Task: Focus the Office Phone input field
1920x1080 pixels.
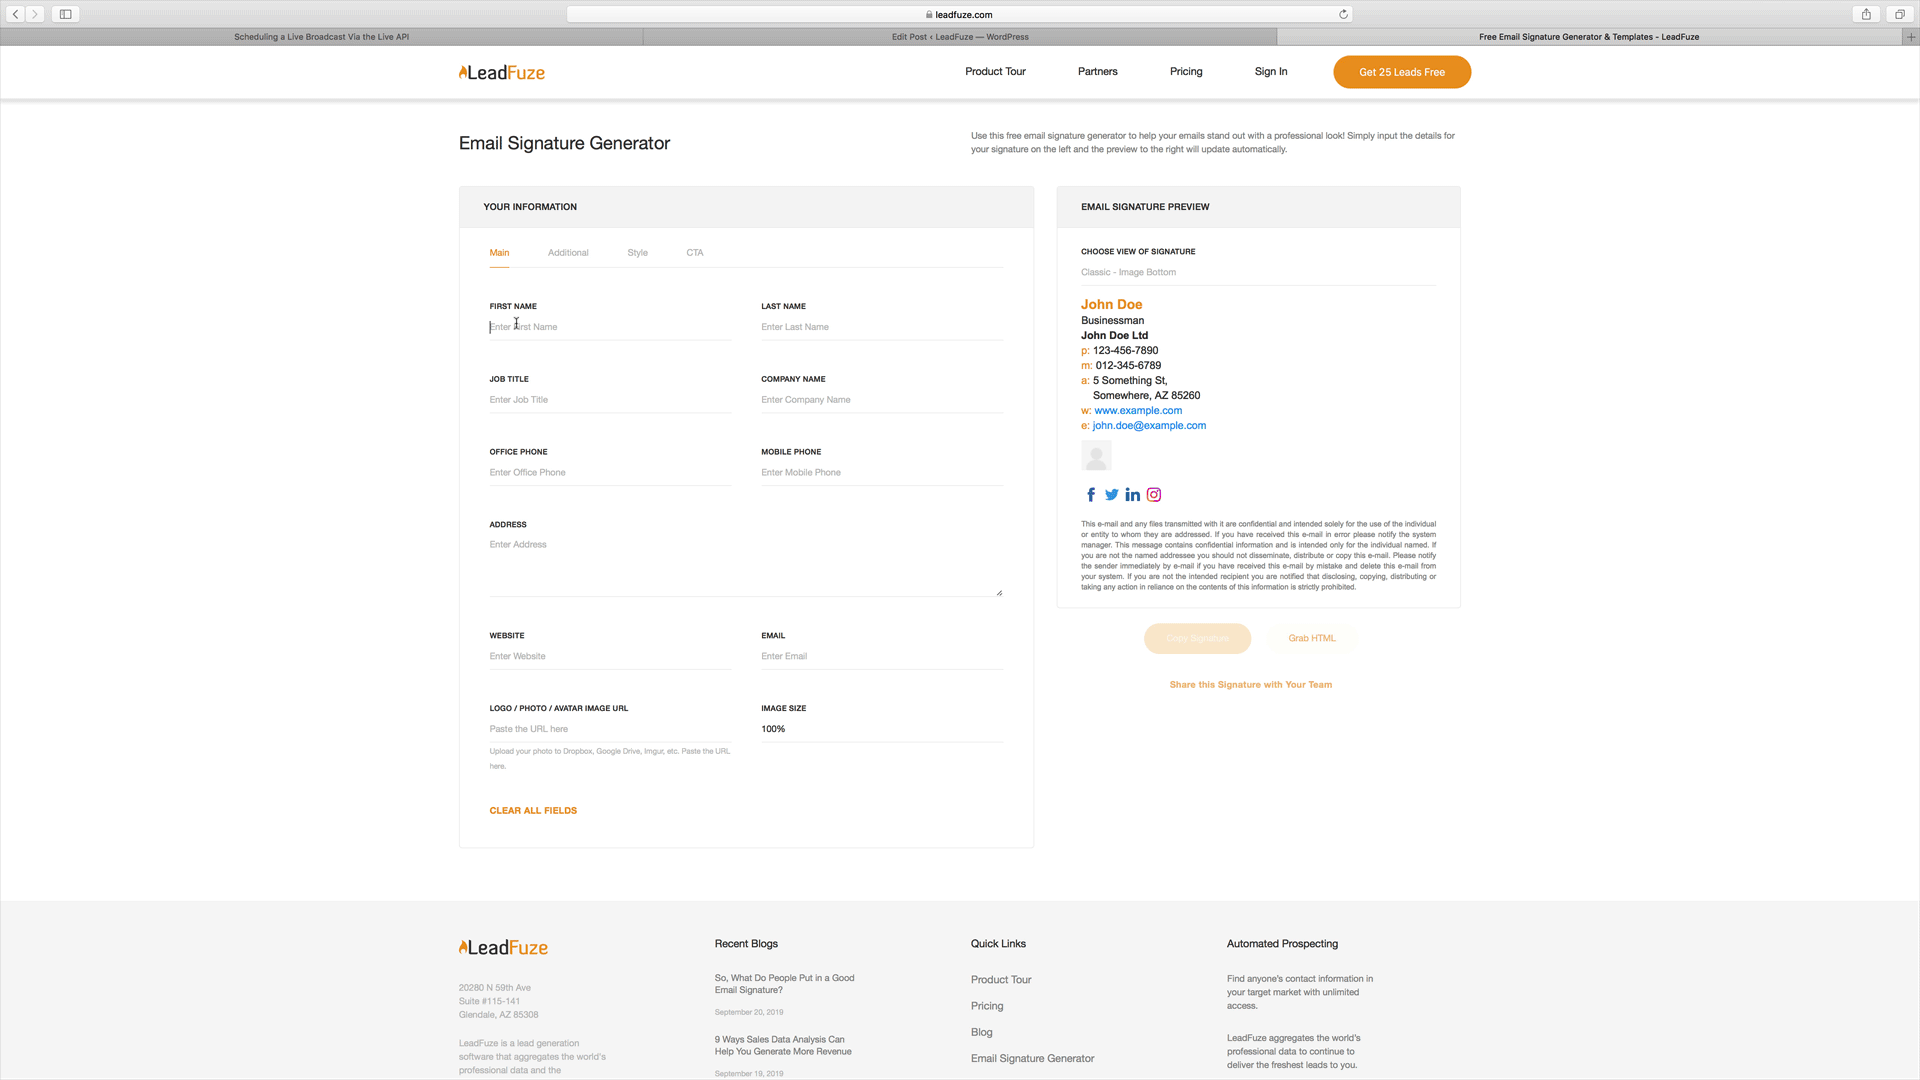Action: point(610,473)
